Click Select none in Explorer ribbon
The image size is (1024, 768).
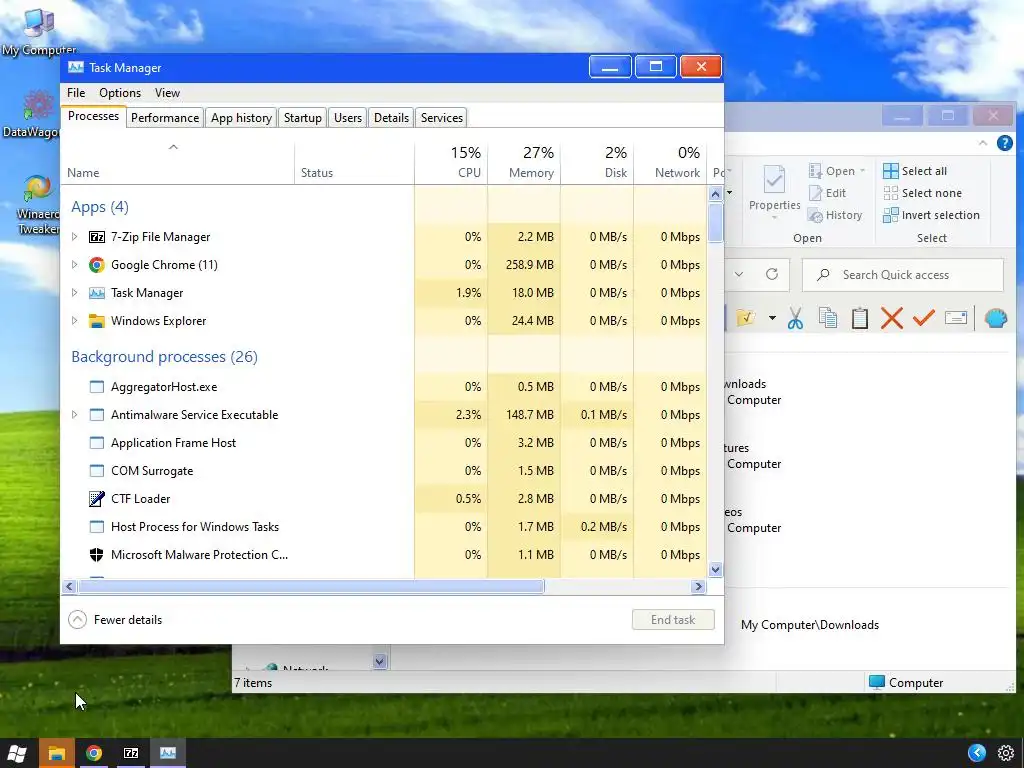[922, 193]
